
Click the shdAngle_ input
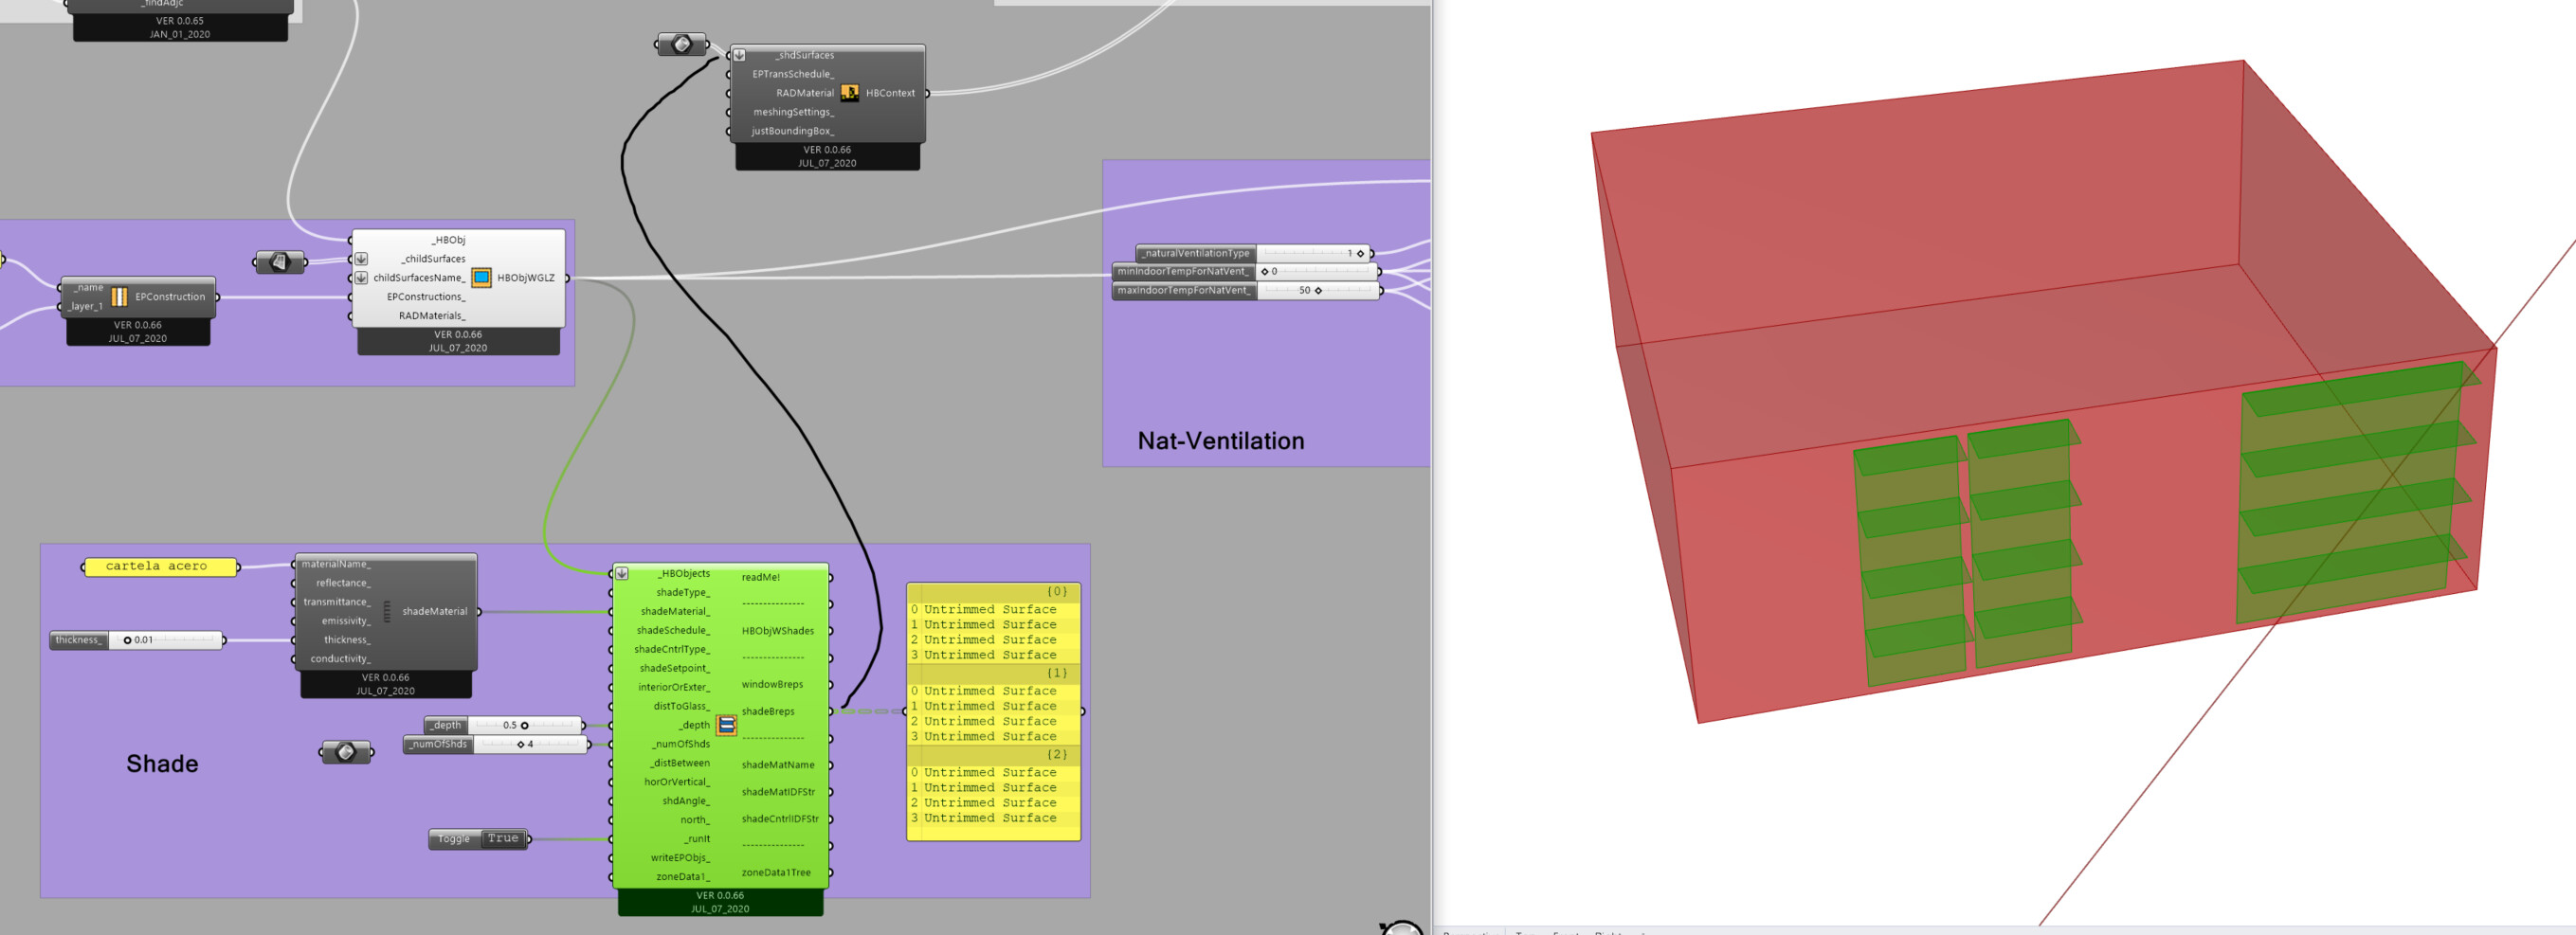click(686, 802)
